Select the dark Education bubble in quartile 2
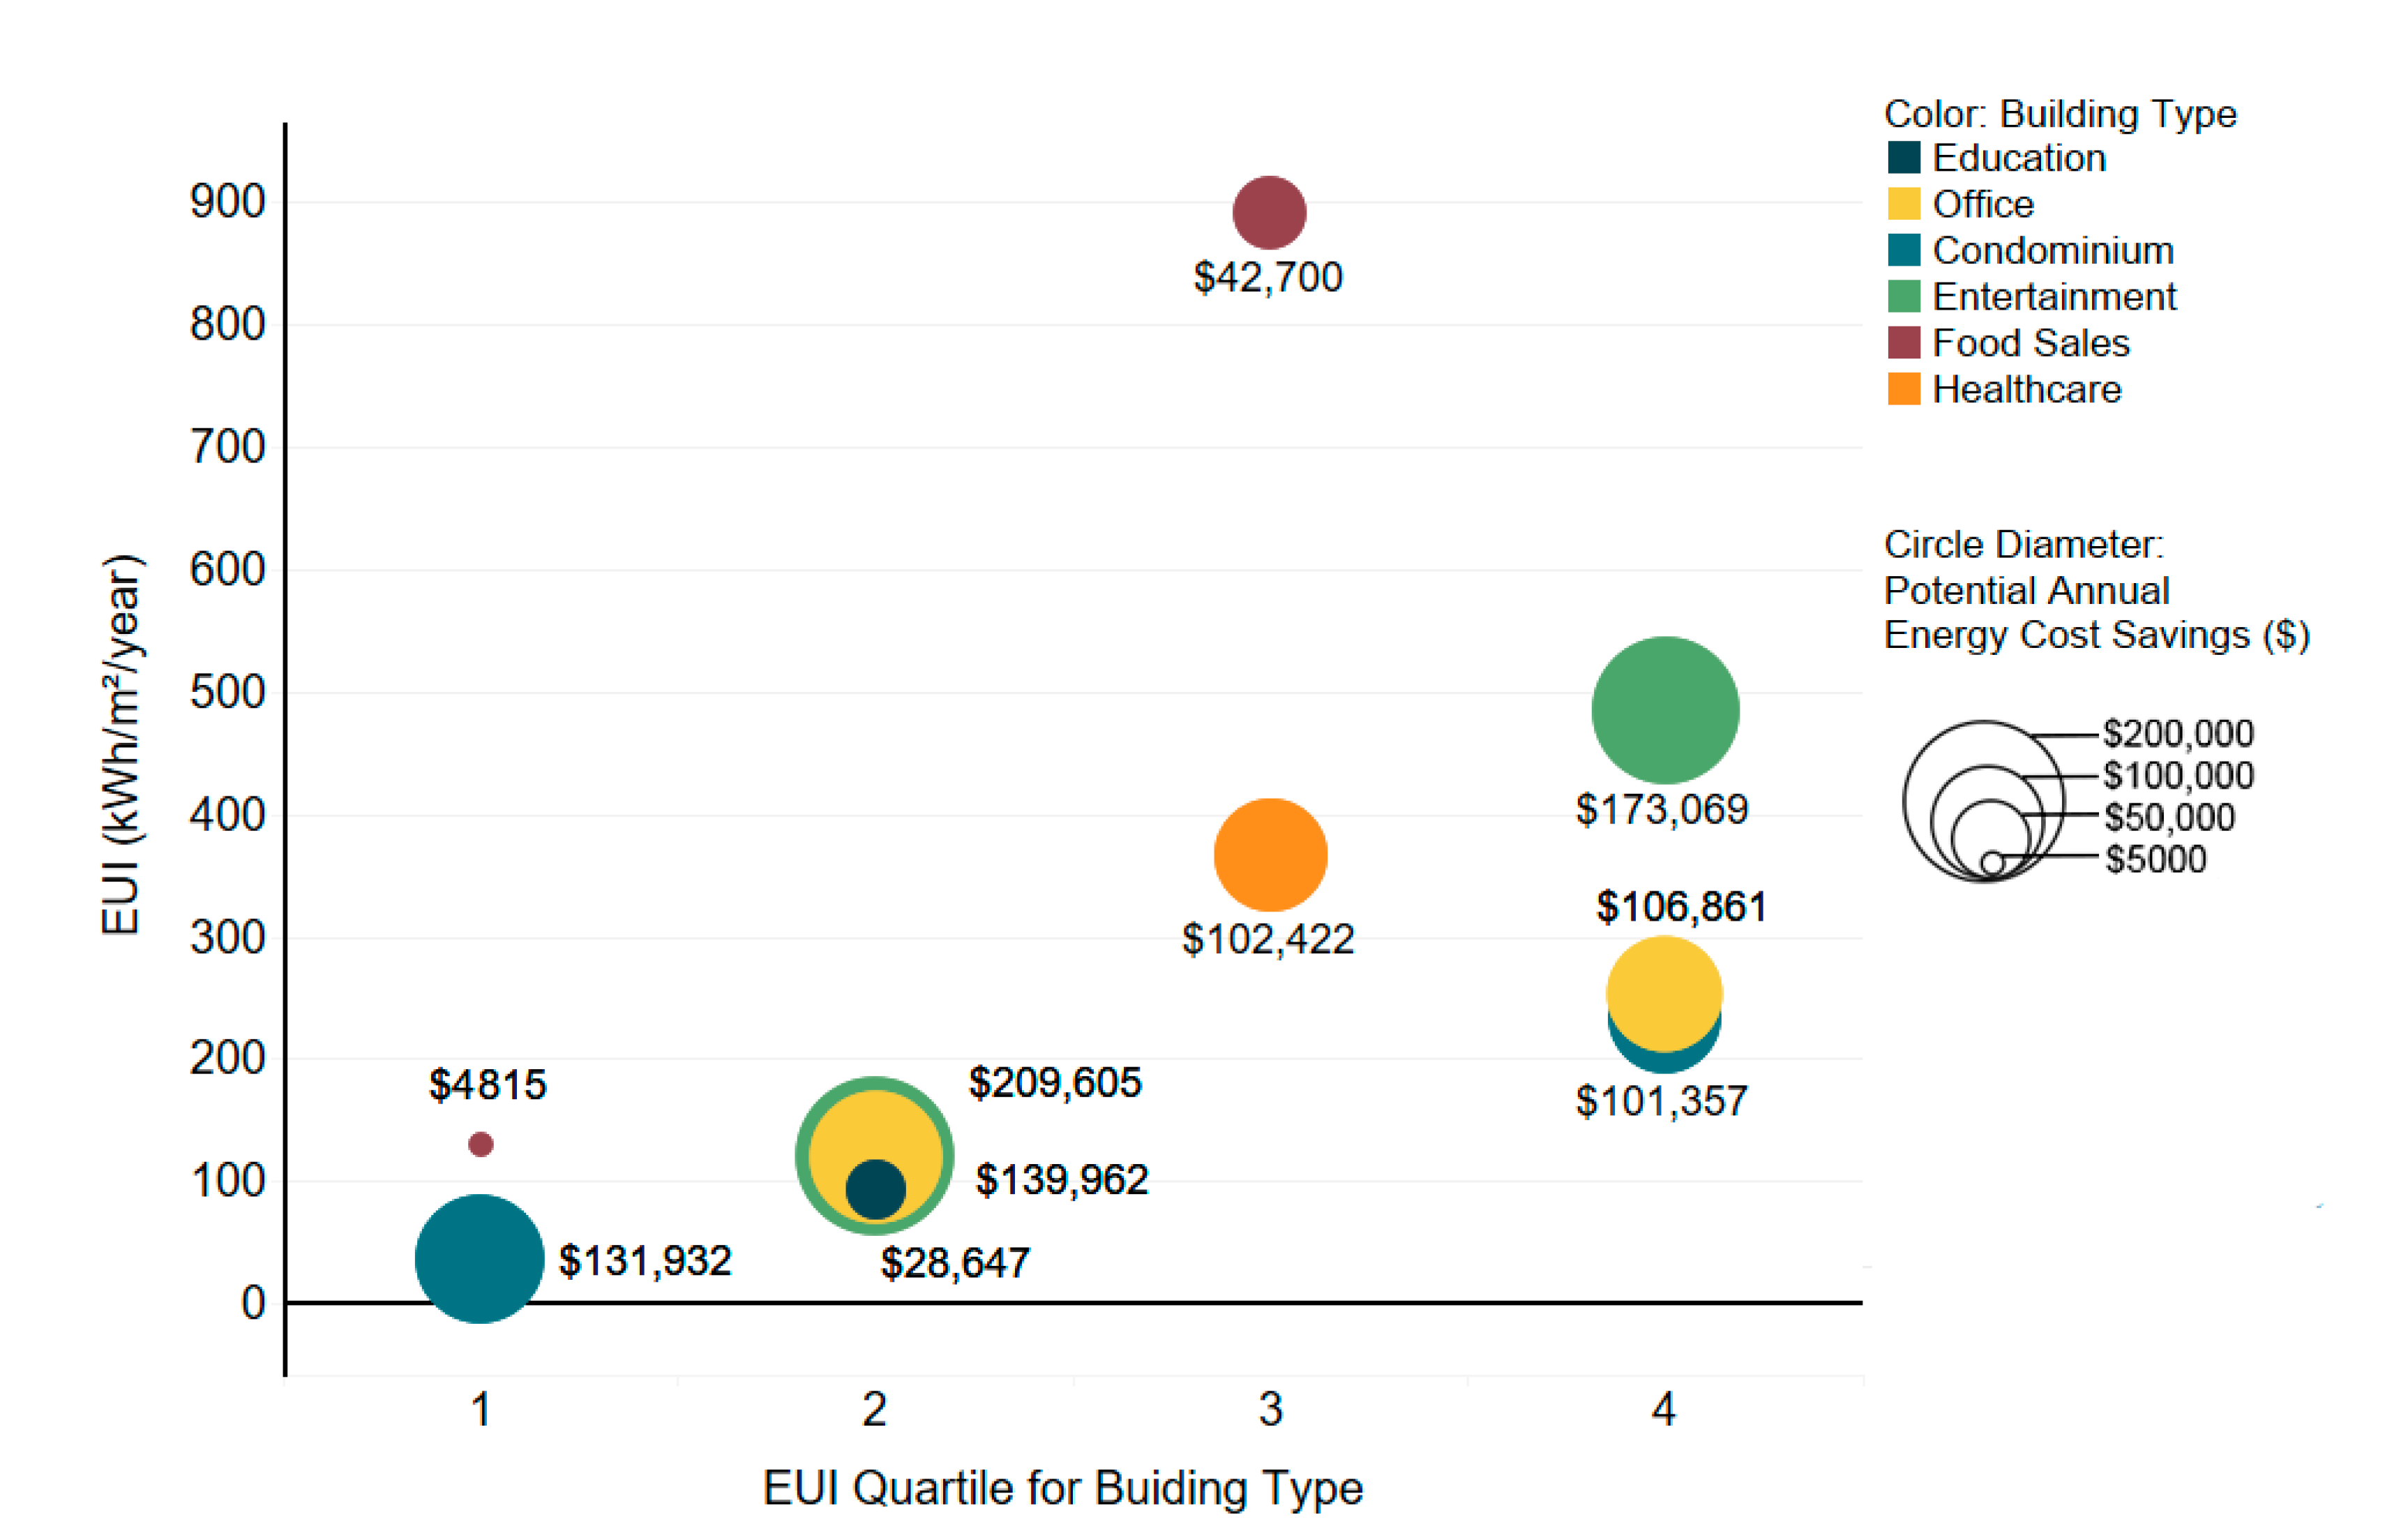Screen dimensions: 2408x1540 pos(875,1189)
